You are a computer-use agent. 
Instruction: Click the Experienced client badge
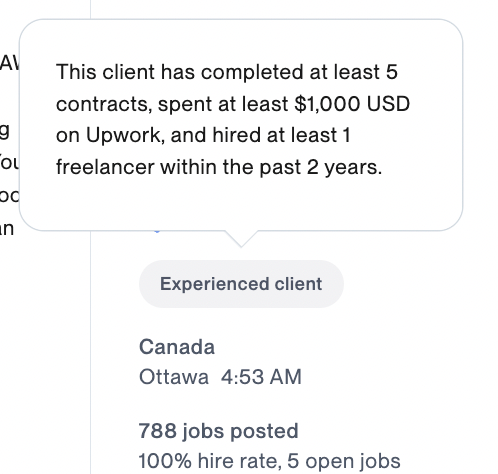241,284
